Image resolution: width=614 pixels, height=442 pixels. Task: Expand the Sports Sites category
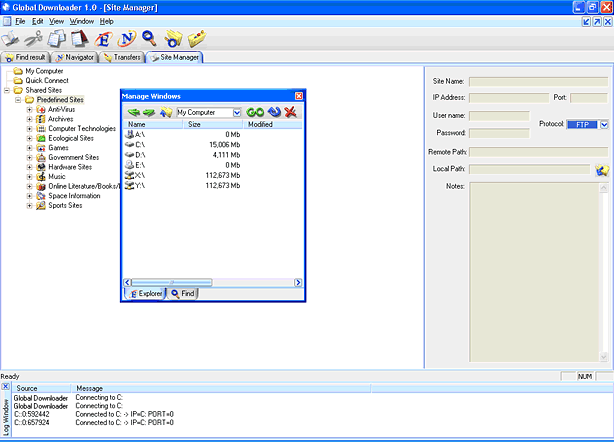29,205
